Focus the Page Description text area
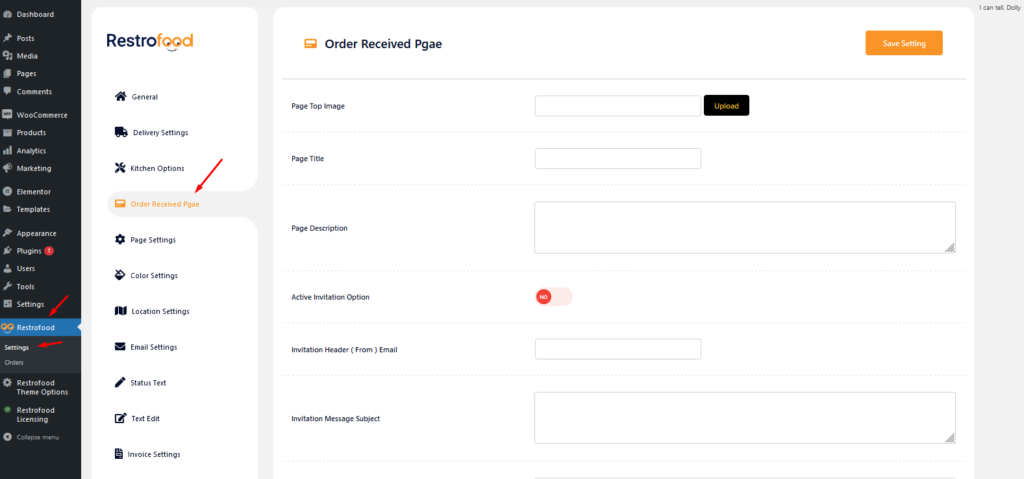This screenshot has height=479, width=1024. (744, 227)
